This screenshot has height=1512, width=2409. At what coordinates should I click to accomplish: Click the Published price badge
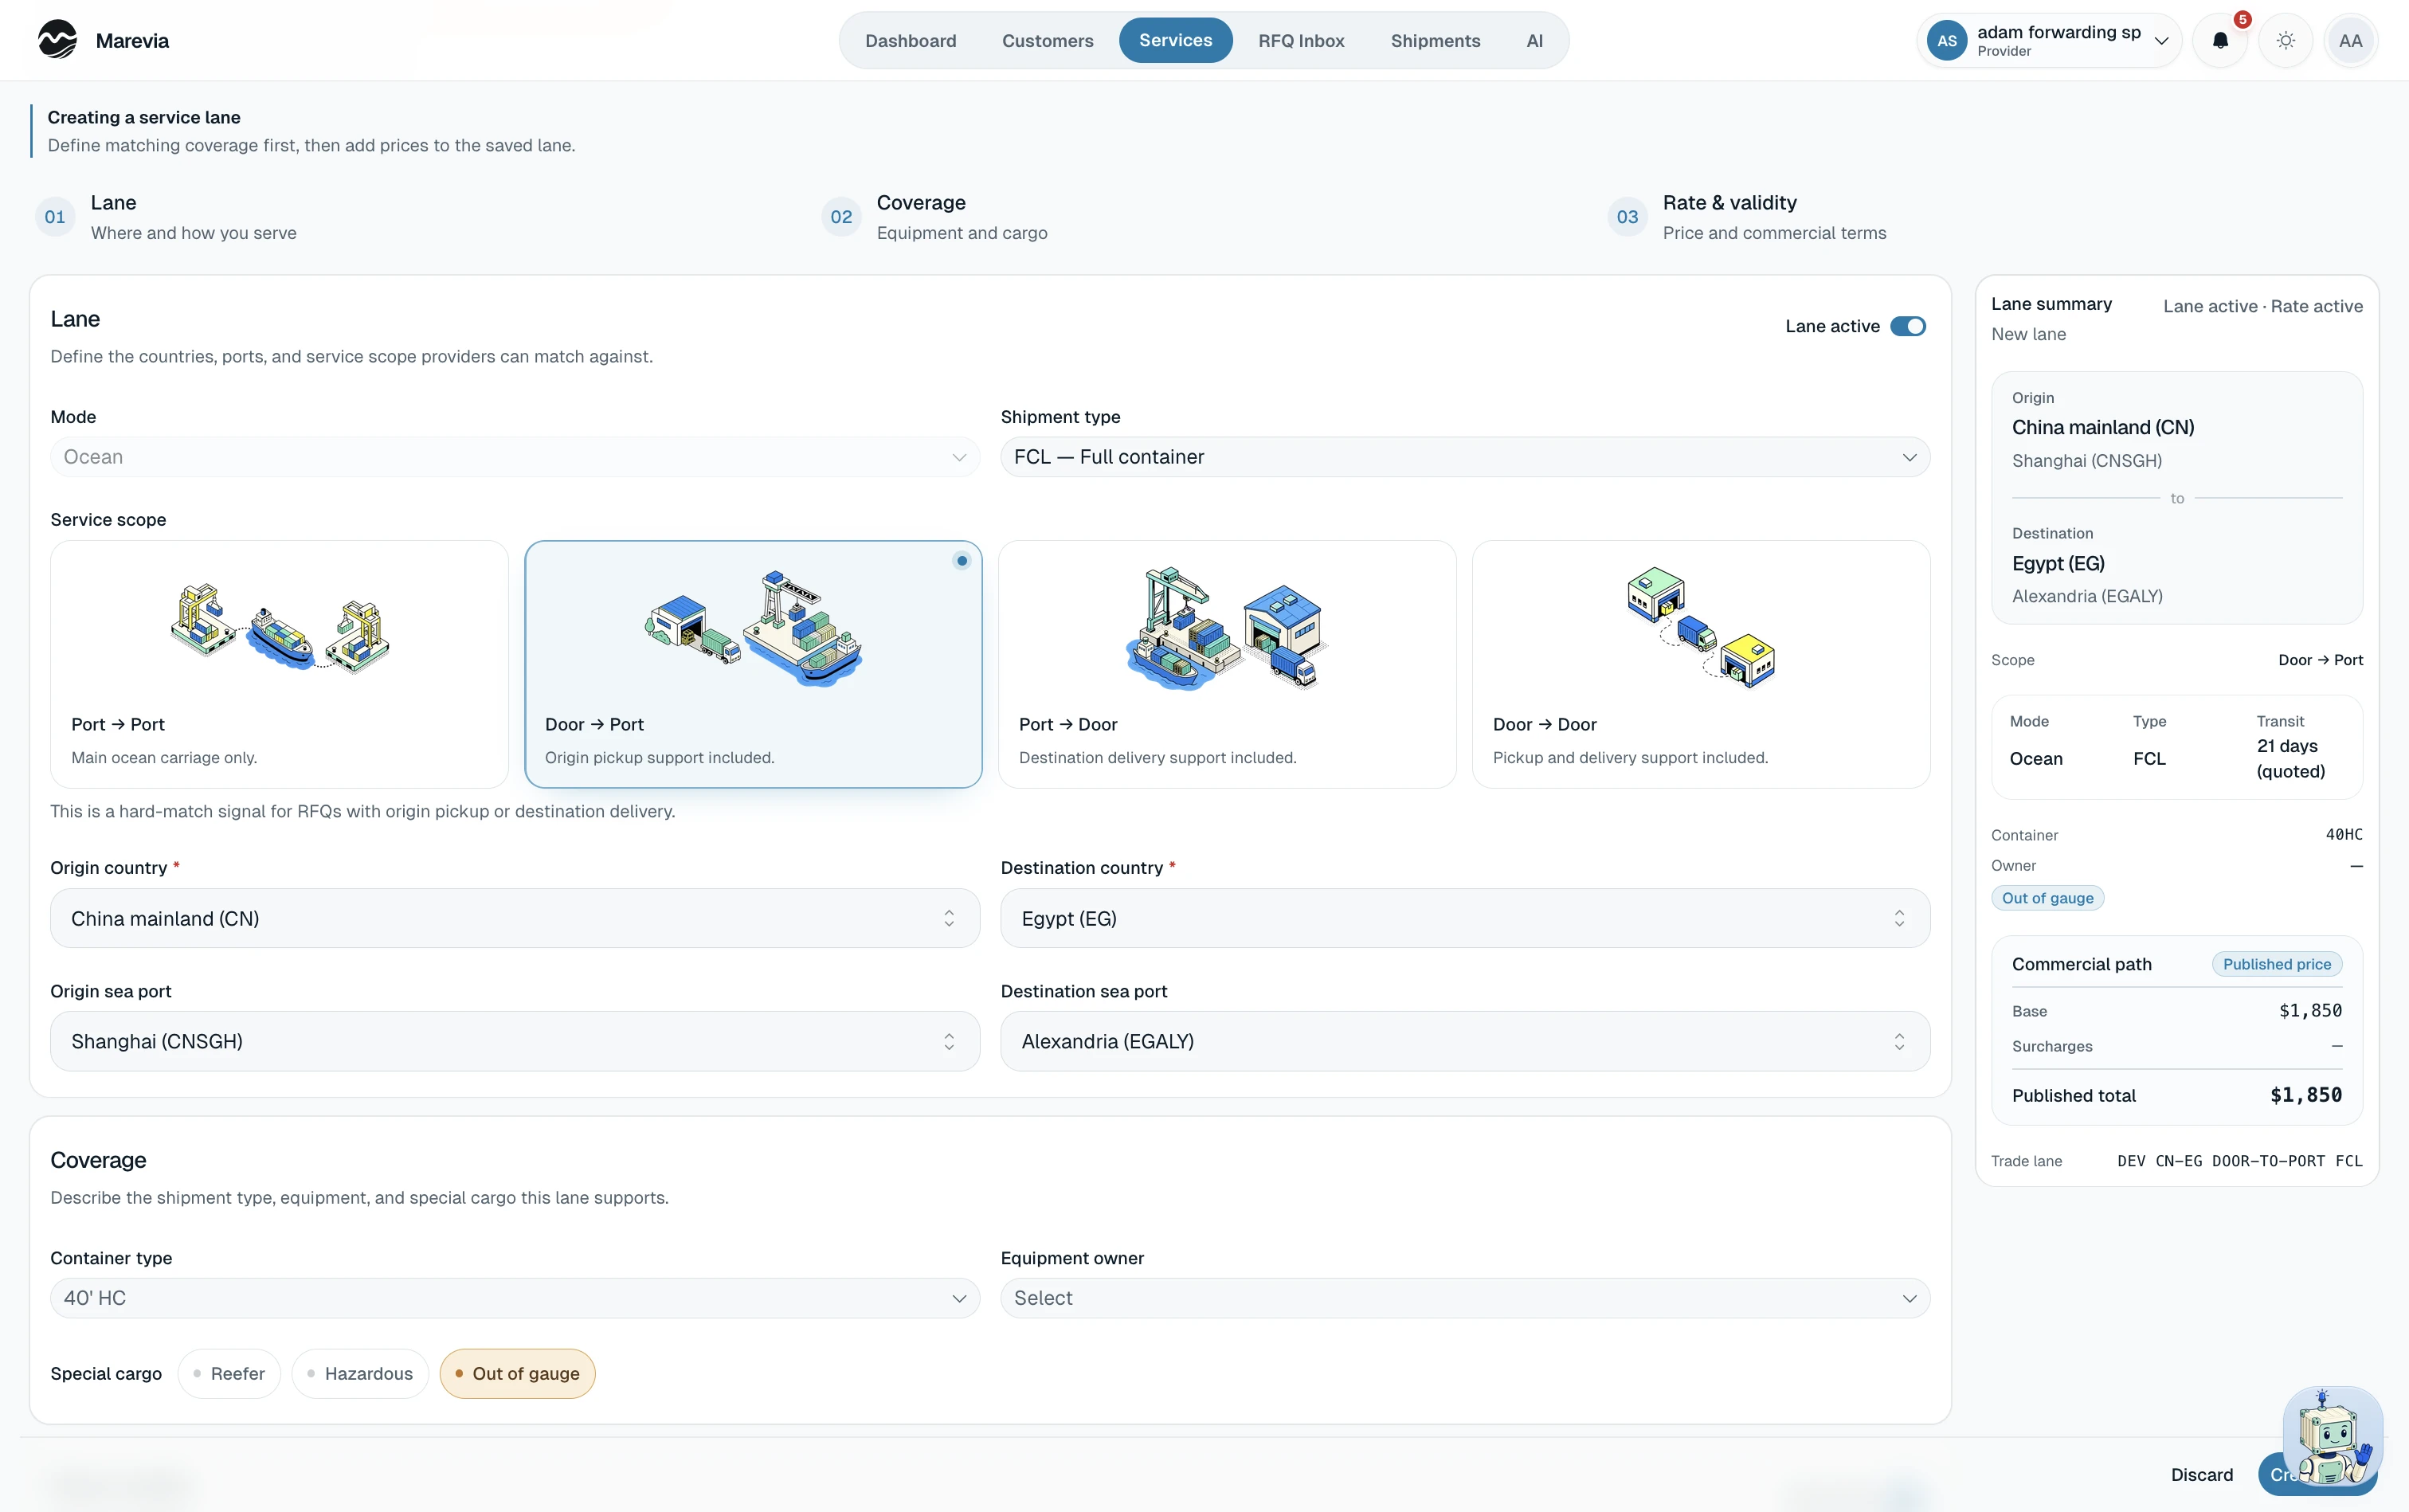coord(2276,964)
